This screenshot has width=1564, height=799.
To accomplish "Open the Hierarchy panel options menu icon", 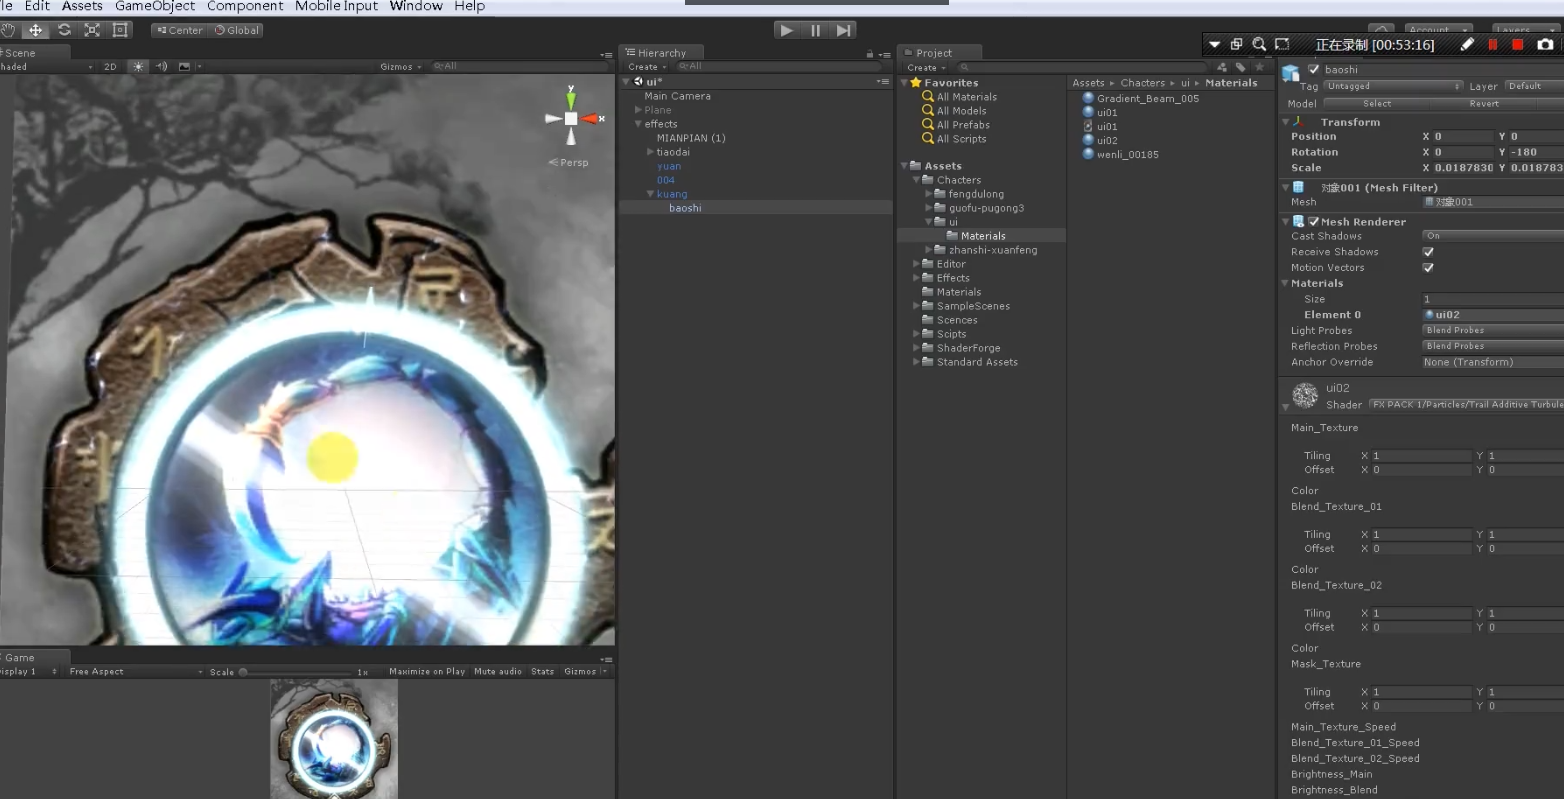I will pyautogui.click(x=884, y=54).
